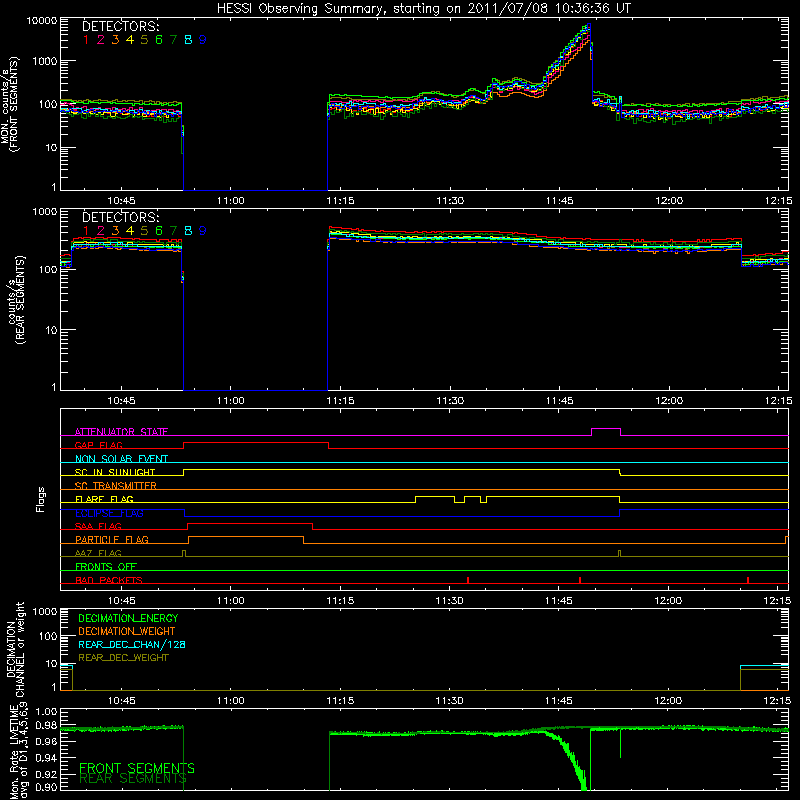Viewport: 800px width, 800px height.
Task: Click the MON. counts/s (FRONT SEGMENTS) axis title
Action: point(10,104)
